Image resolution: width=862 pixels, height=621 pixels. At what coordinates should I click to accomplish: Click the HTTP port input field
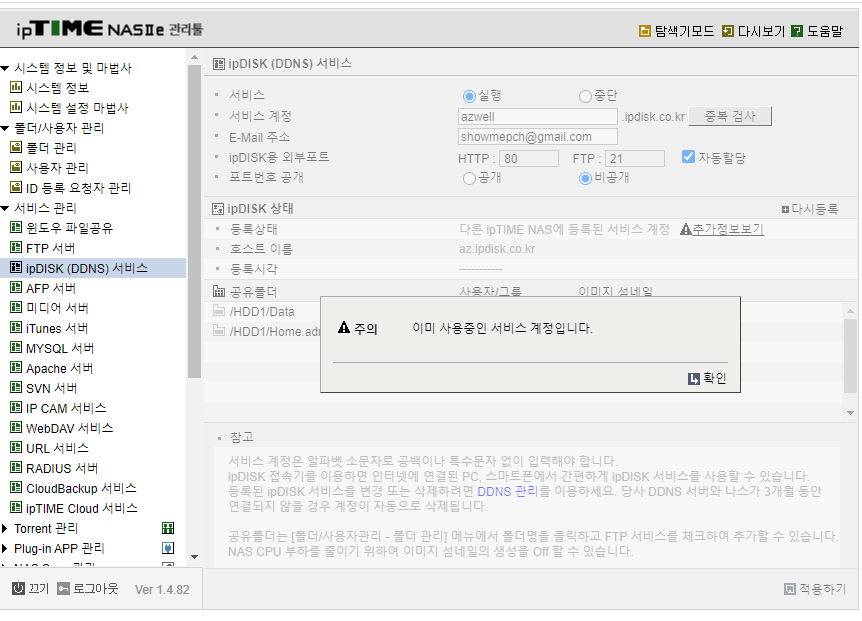coord(529,158)
